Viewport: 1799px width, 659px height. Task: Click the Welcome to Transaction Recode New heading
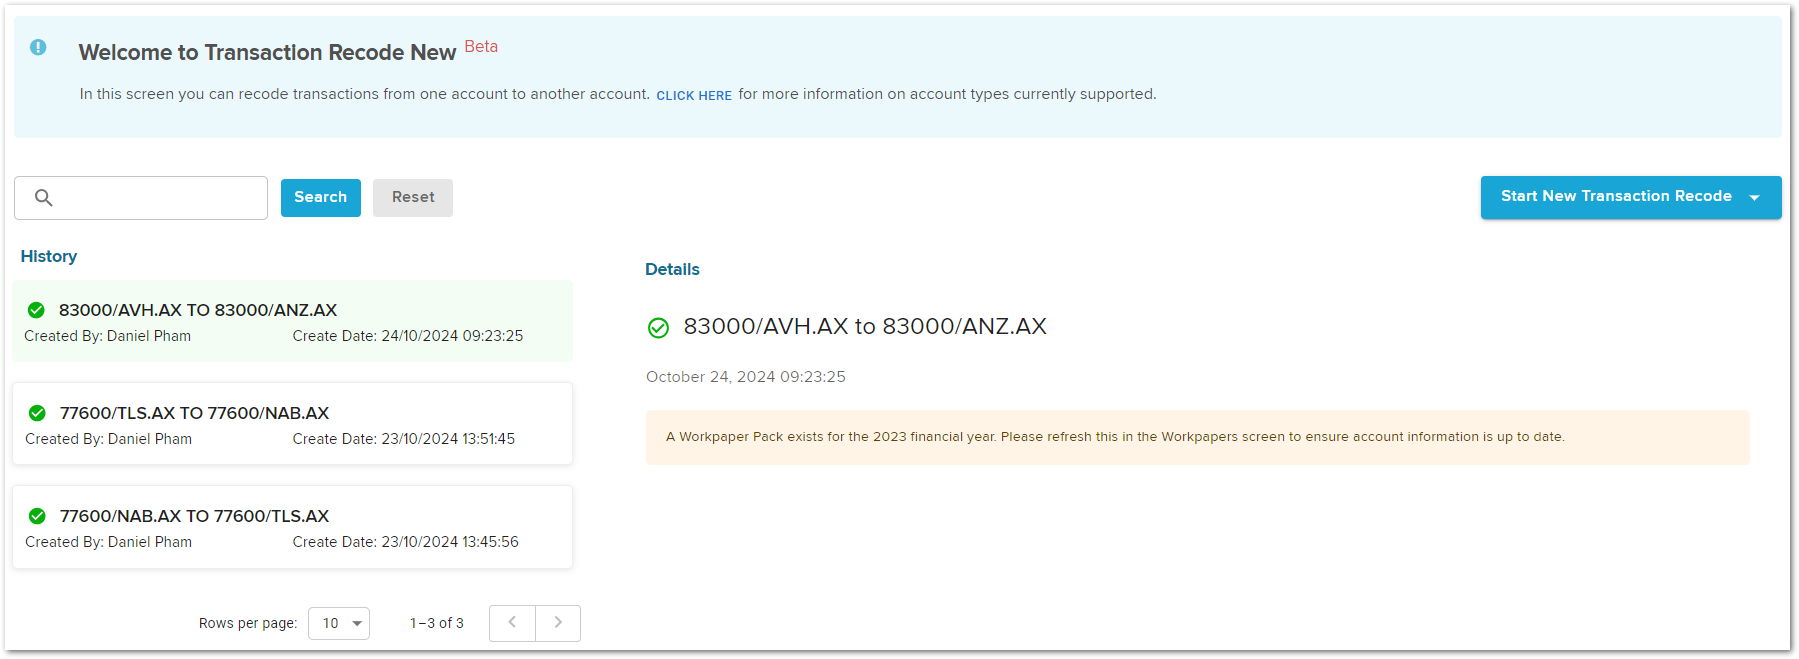[267, 53]
